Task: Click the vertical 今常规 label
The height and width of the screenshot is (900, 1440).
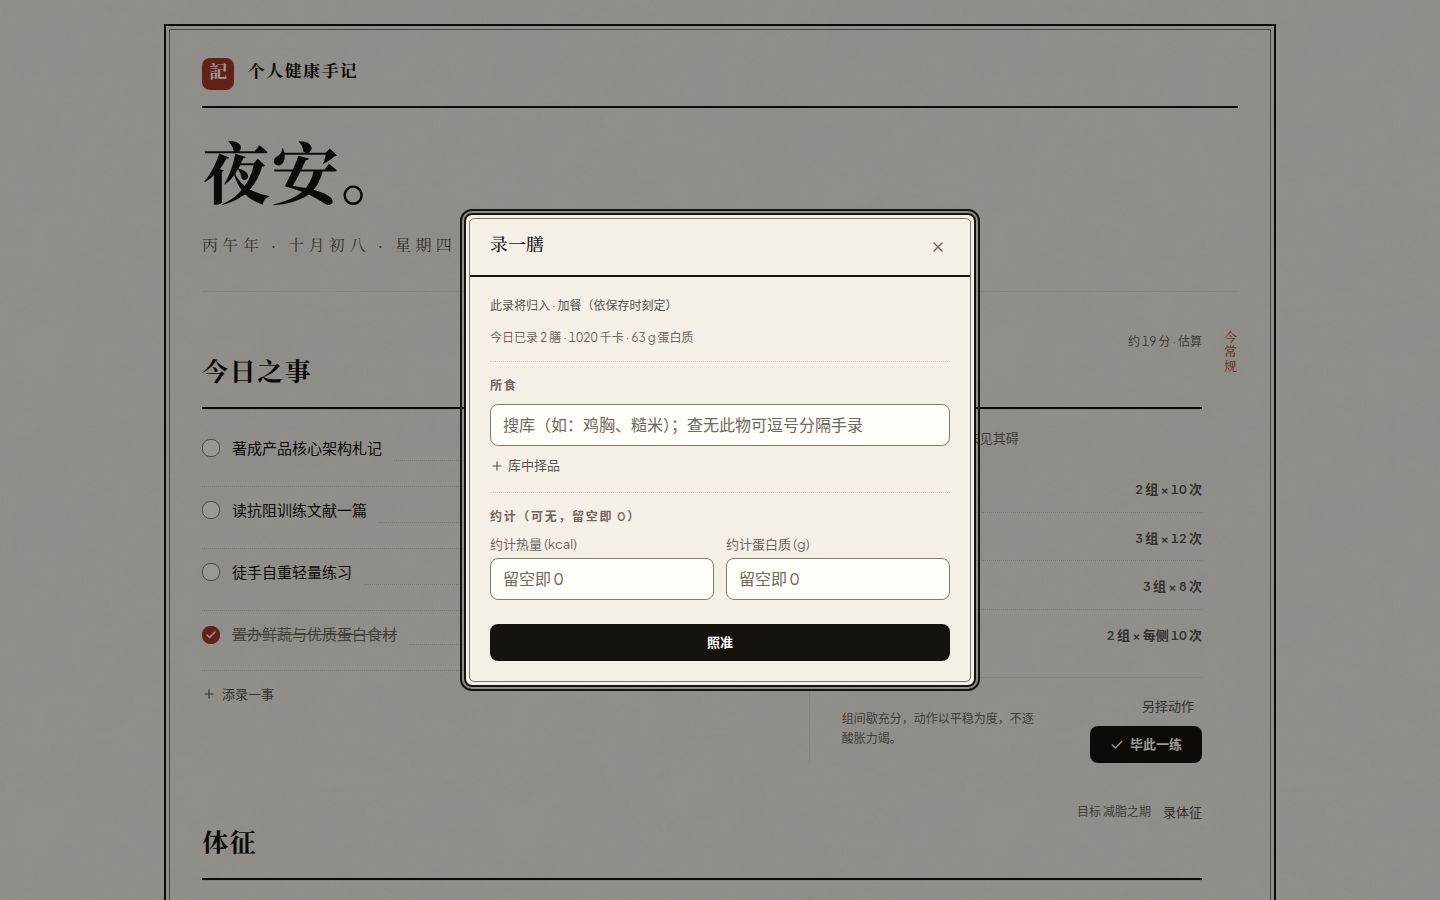Action: (1231, 352)
